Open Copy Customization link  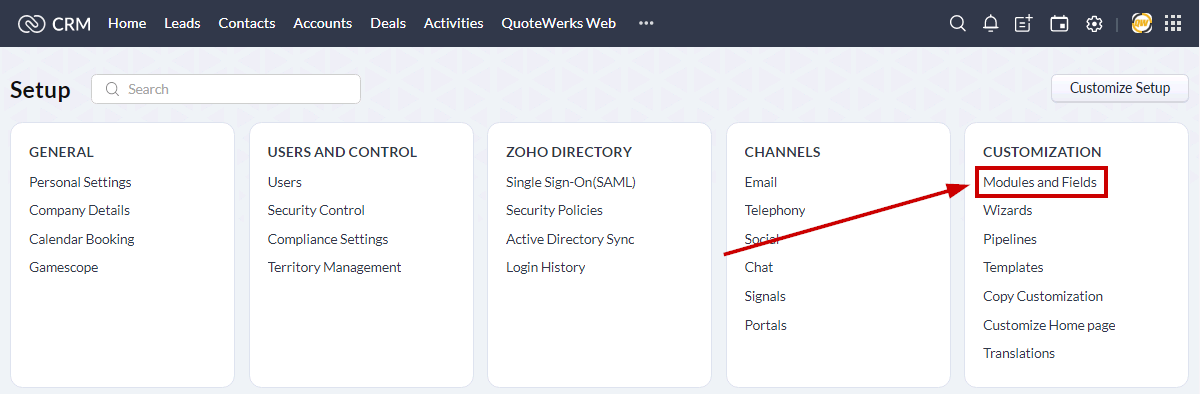click(x=1043, y=296)
